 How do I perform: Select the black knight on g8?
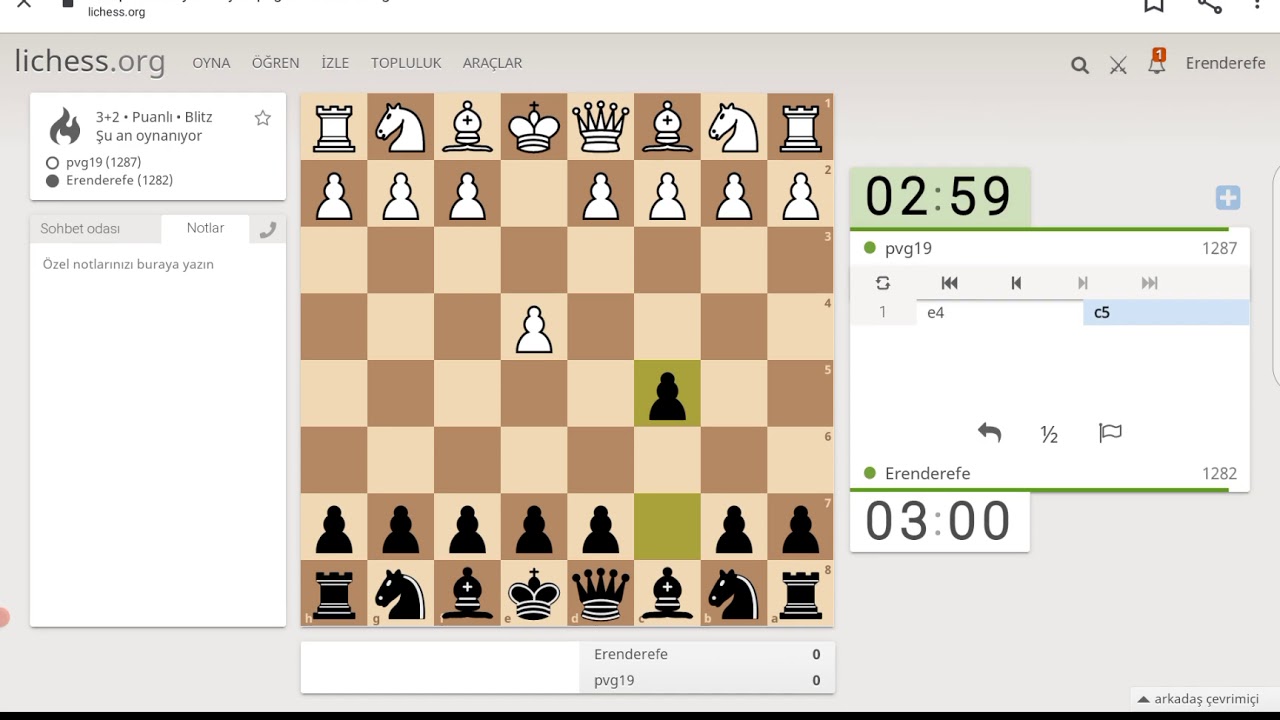pos(401,593)
